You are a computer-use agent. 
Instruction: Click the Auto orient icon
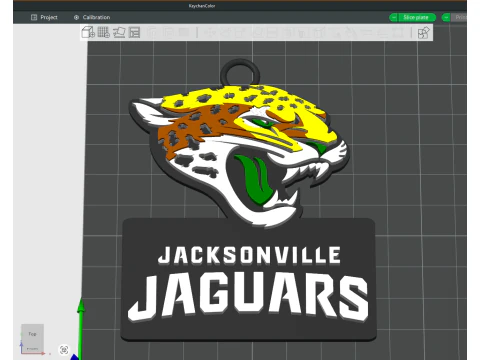point(119,33)
